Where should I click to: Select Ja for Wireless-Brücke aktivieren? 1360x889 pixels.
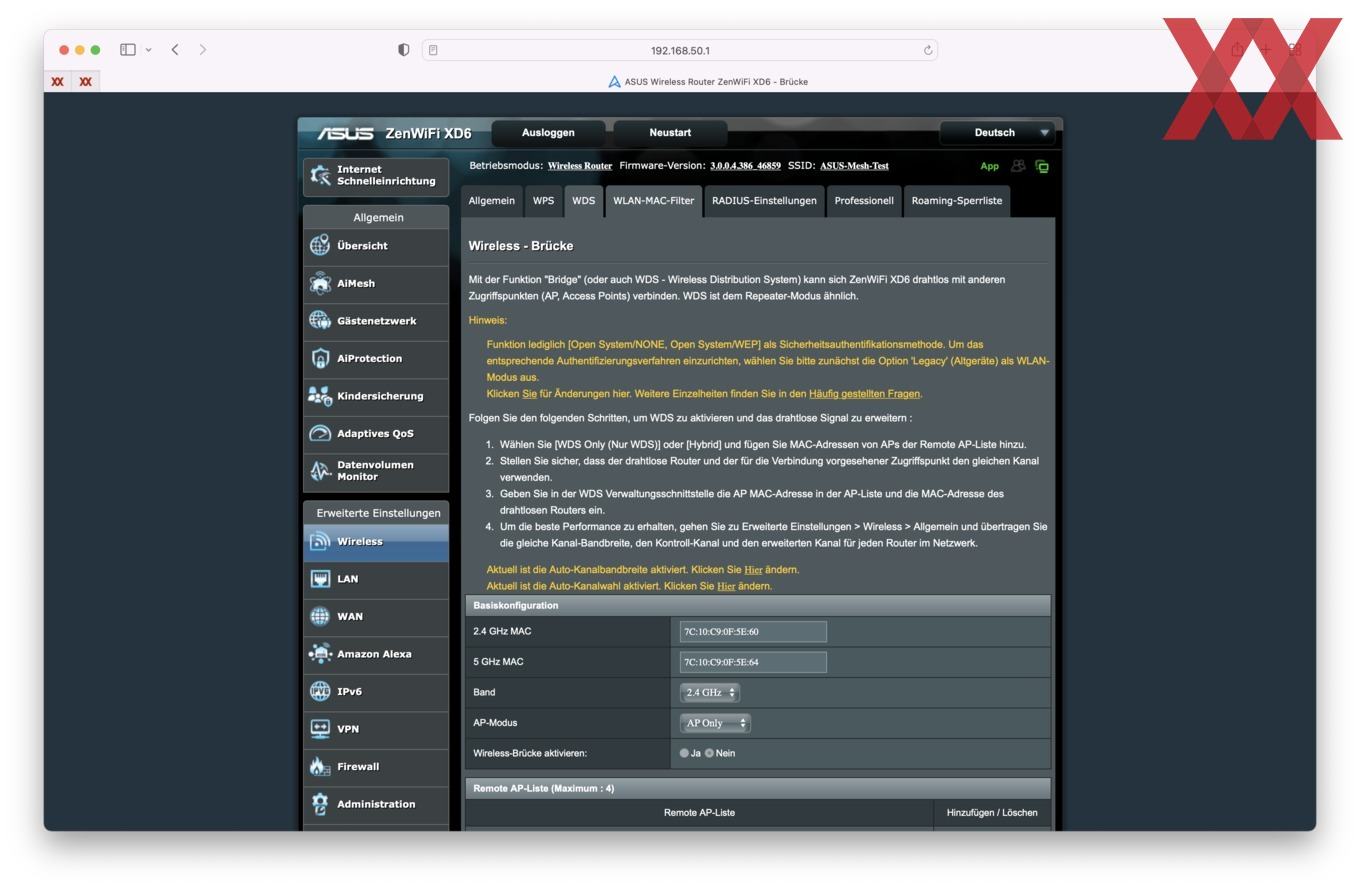(x=684, y=753)
